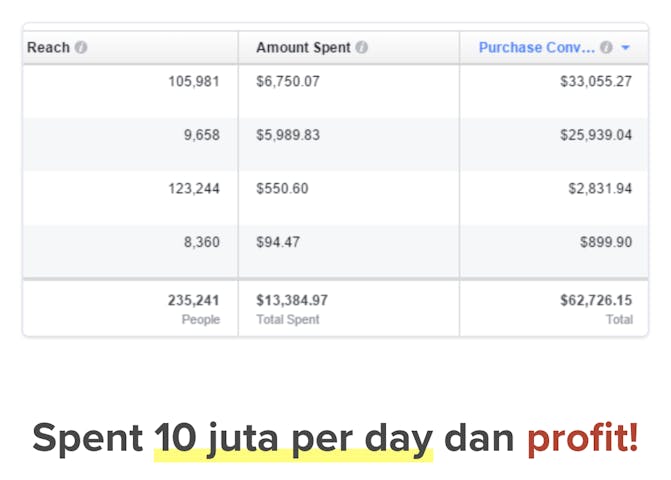
Task: Select the 105,981 reach cell
Action: click(193, 81)
